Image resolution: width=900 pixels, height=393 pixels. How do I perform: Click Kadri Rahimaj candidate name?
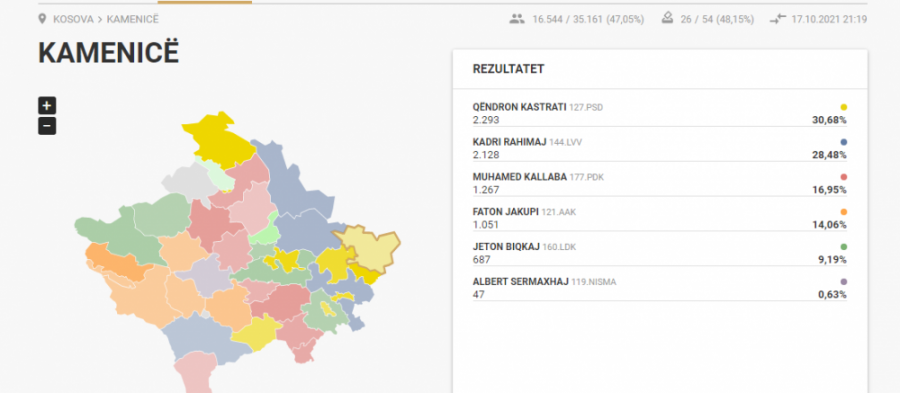click(x=505, y=142)
